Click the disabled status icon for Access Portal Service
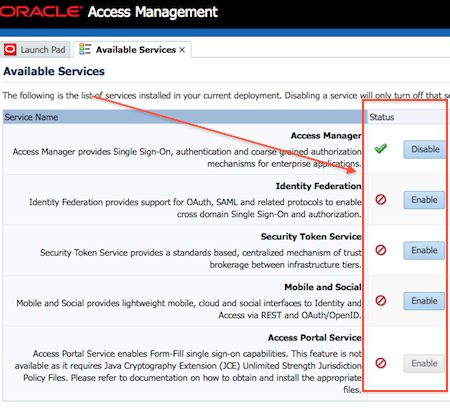This screenshot has width=450, height=417. pyautogui.click(x=381, y=363)
